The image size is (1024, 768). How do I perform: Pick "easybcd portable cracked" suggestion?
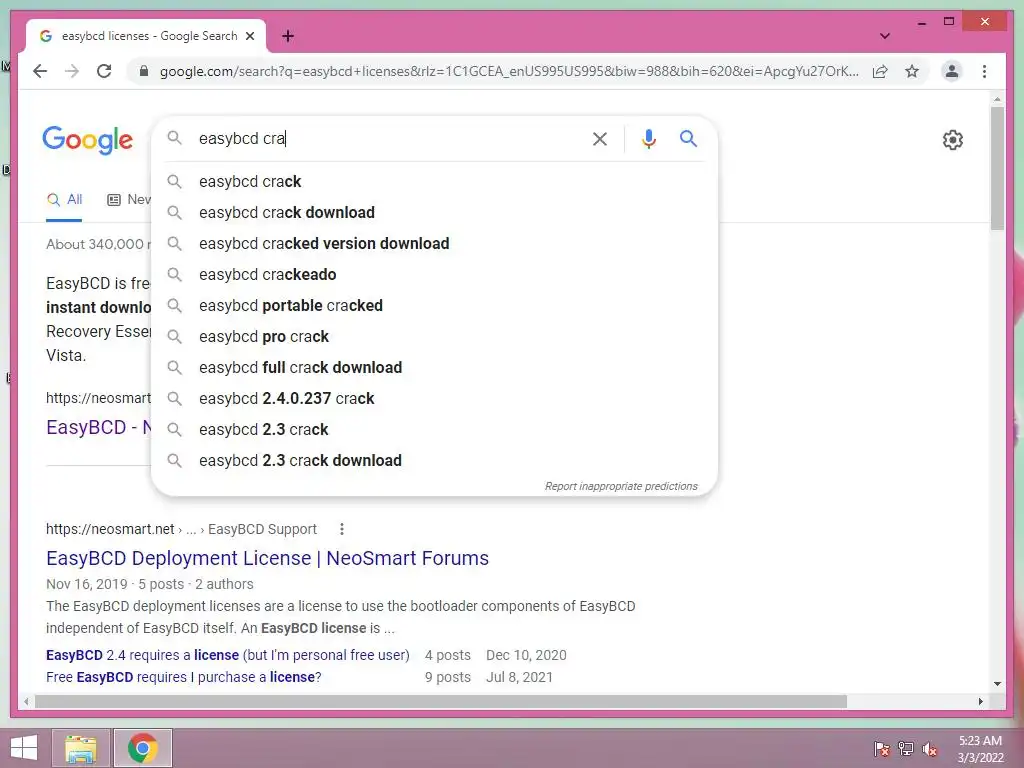434,306
